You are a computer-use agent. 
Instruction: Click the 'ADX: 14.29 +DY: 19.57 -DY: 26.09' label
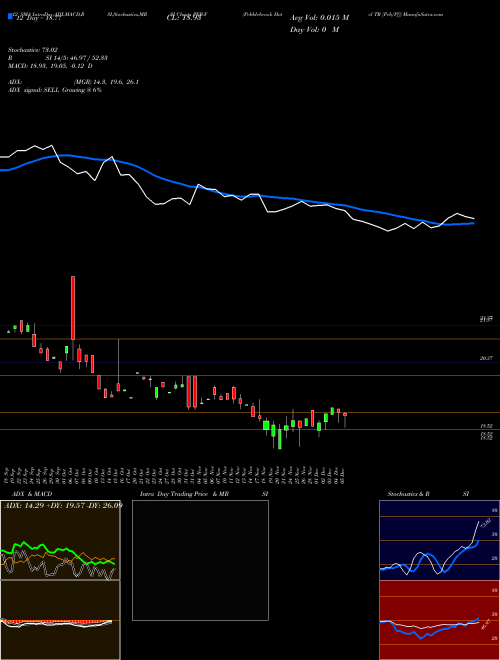point(63,505)
